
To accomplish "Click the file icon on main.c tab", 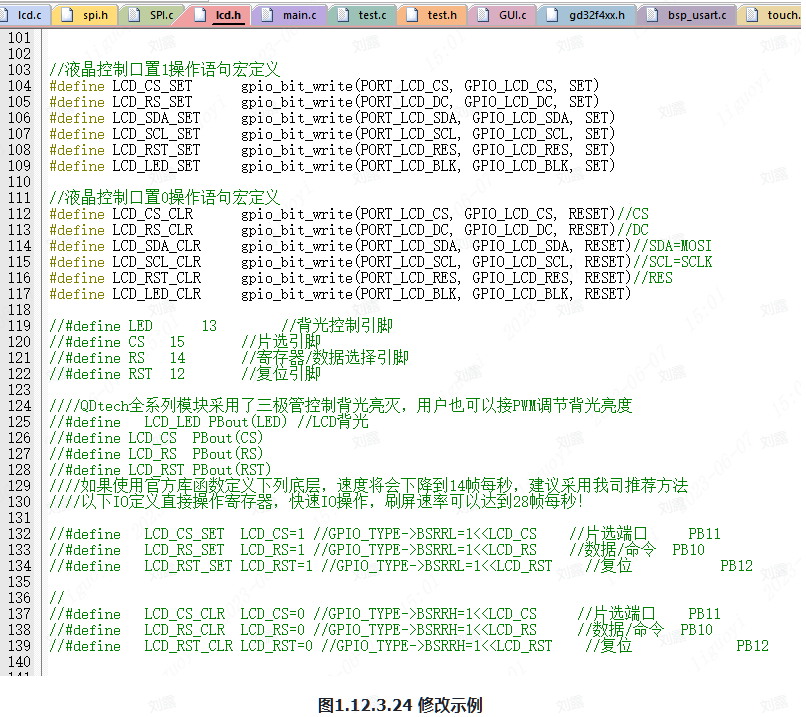I will 267,15.
